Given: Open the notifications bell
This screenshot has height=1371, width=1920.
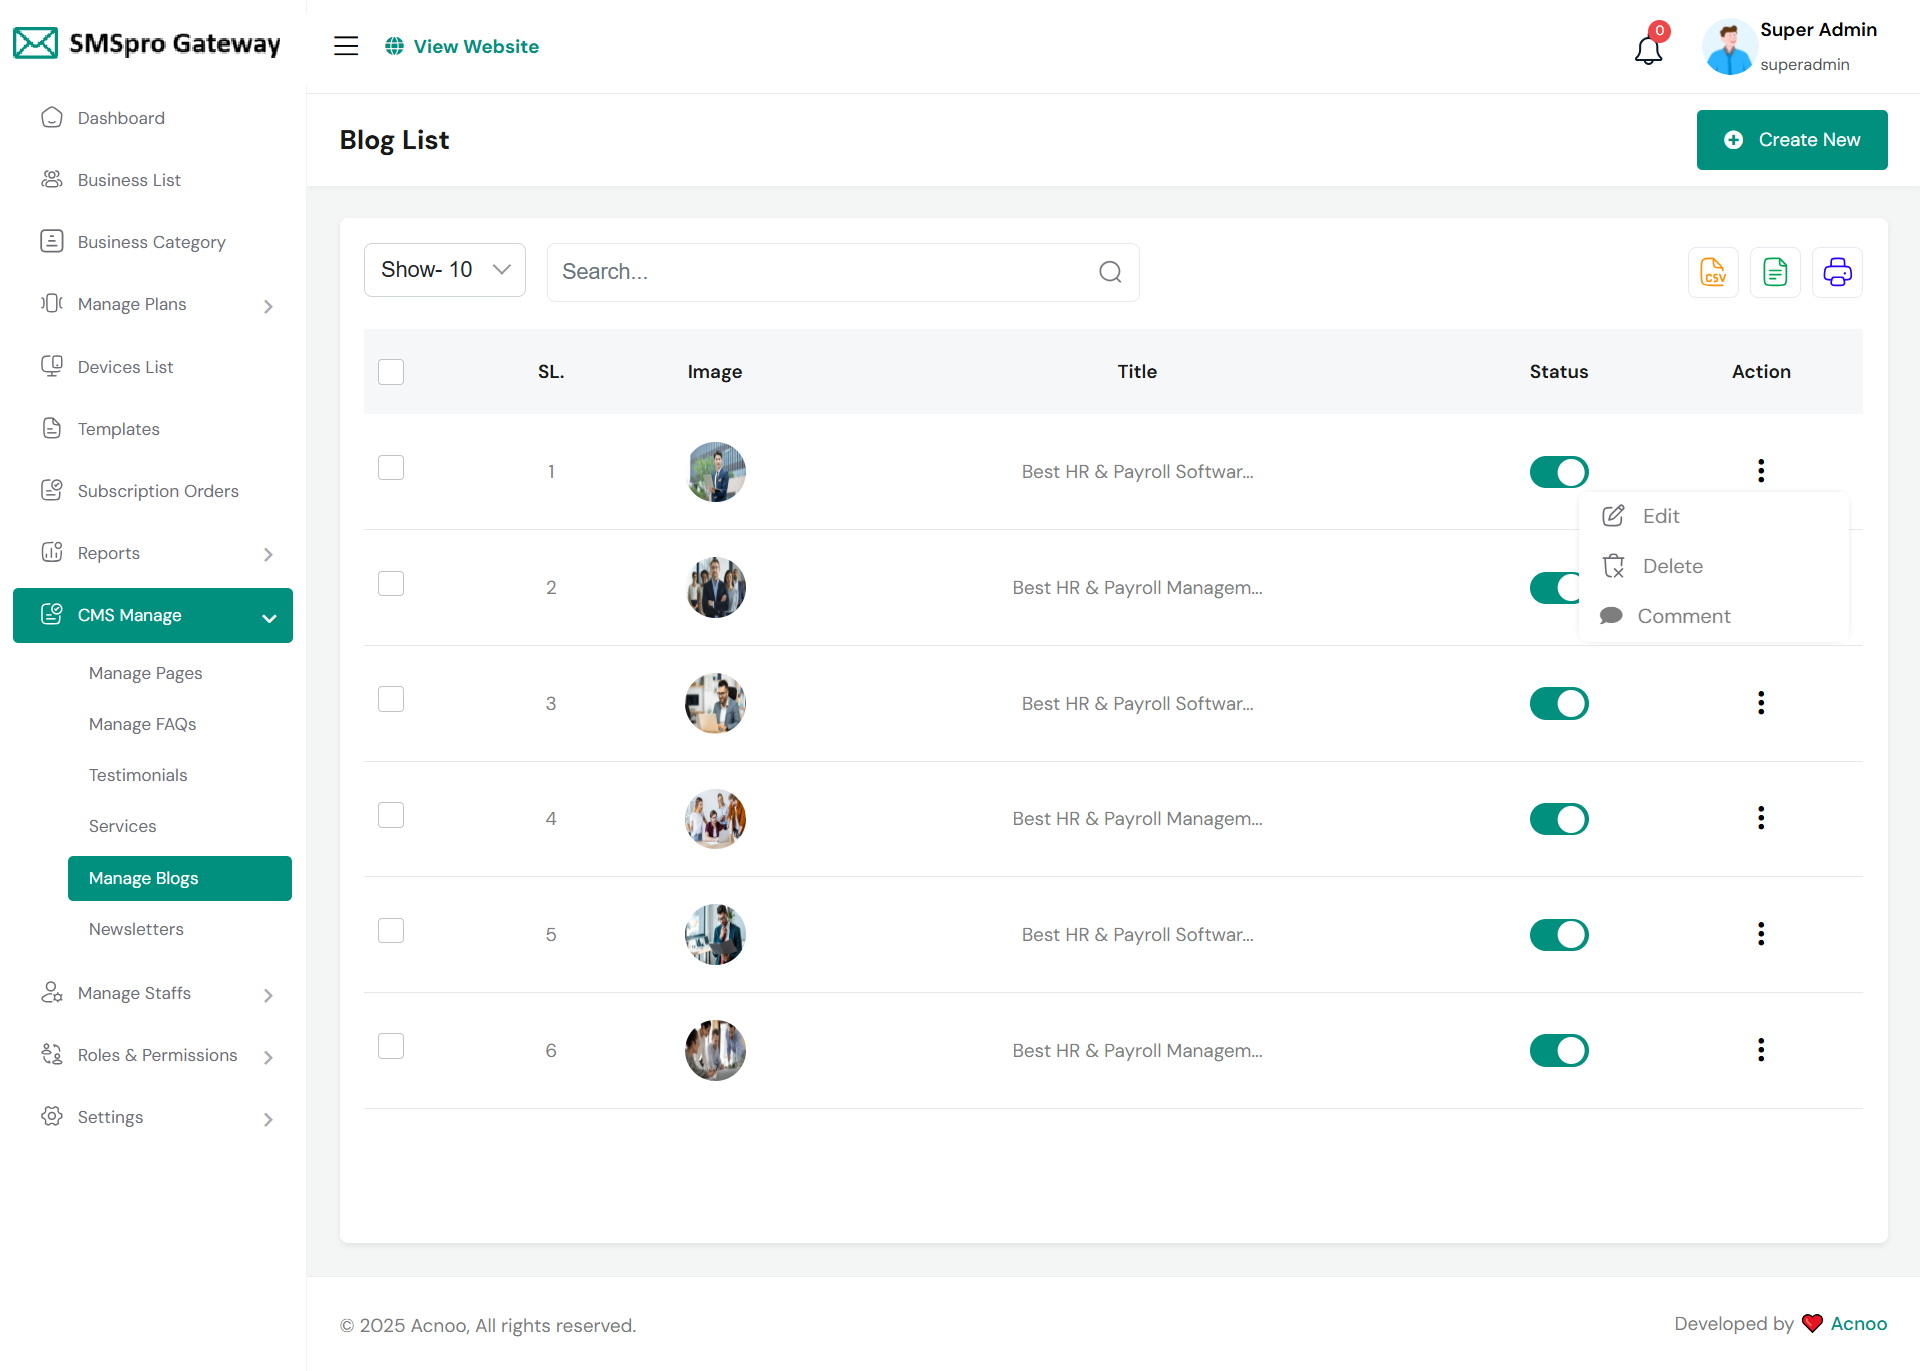Looking at the screenshot, I should click(x=1648, y=49).
